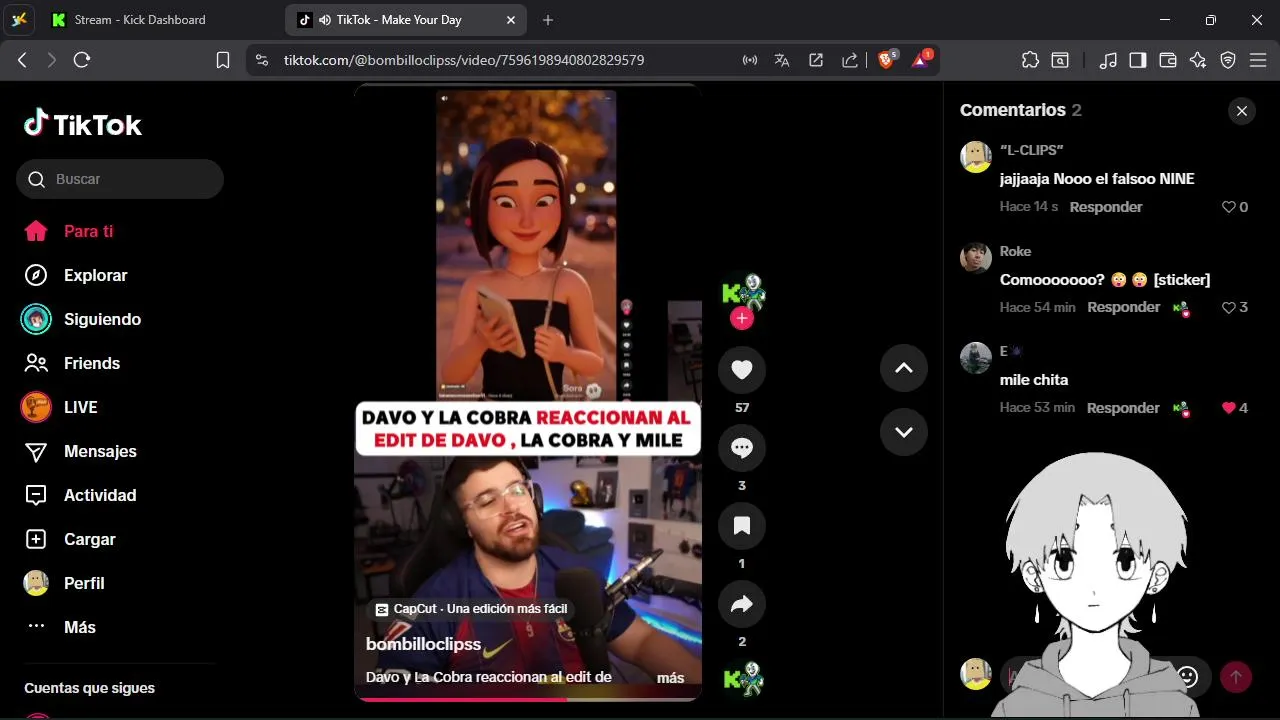Go back with the browser back arrow
Image resolution: width=1280 pixels, height=720 pixels.
22,60
